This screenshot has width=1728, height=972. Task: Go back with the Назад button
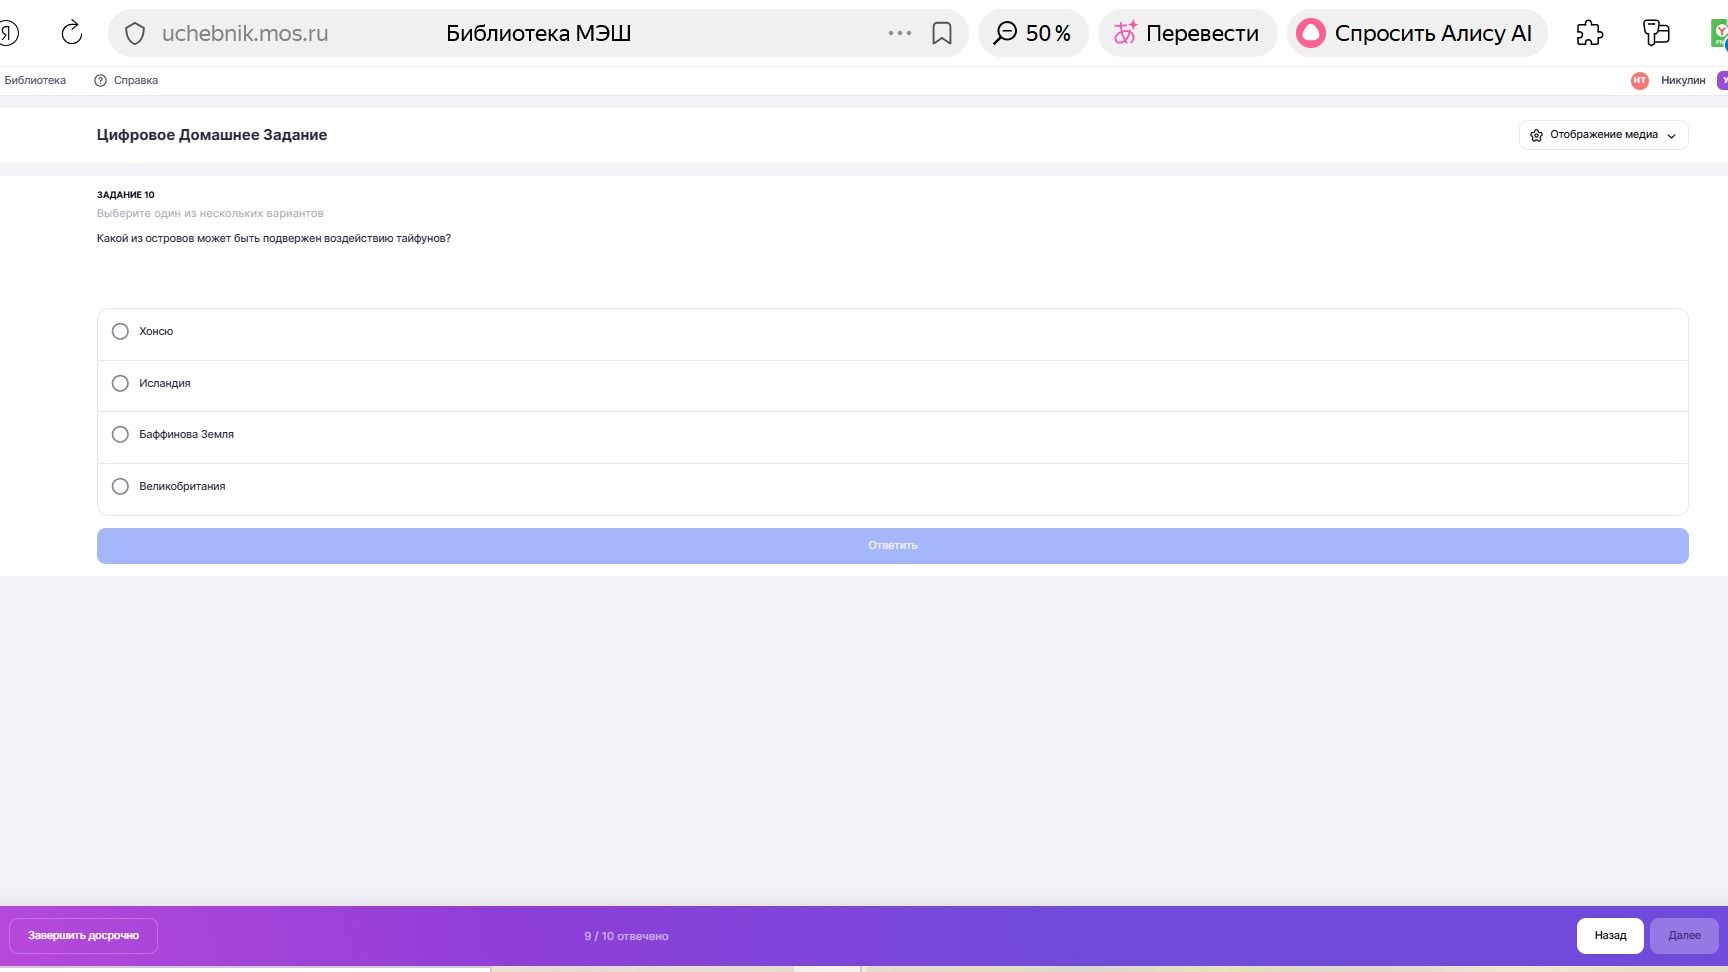[x=1610, y=936]
